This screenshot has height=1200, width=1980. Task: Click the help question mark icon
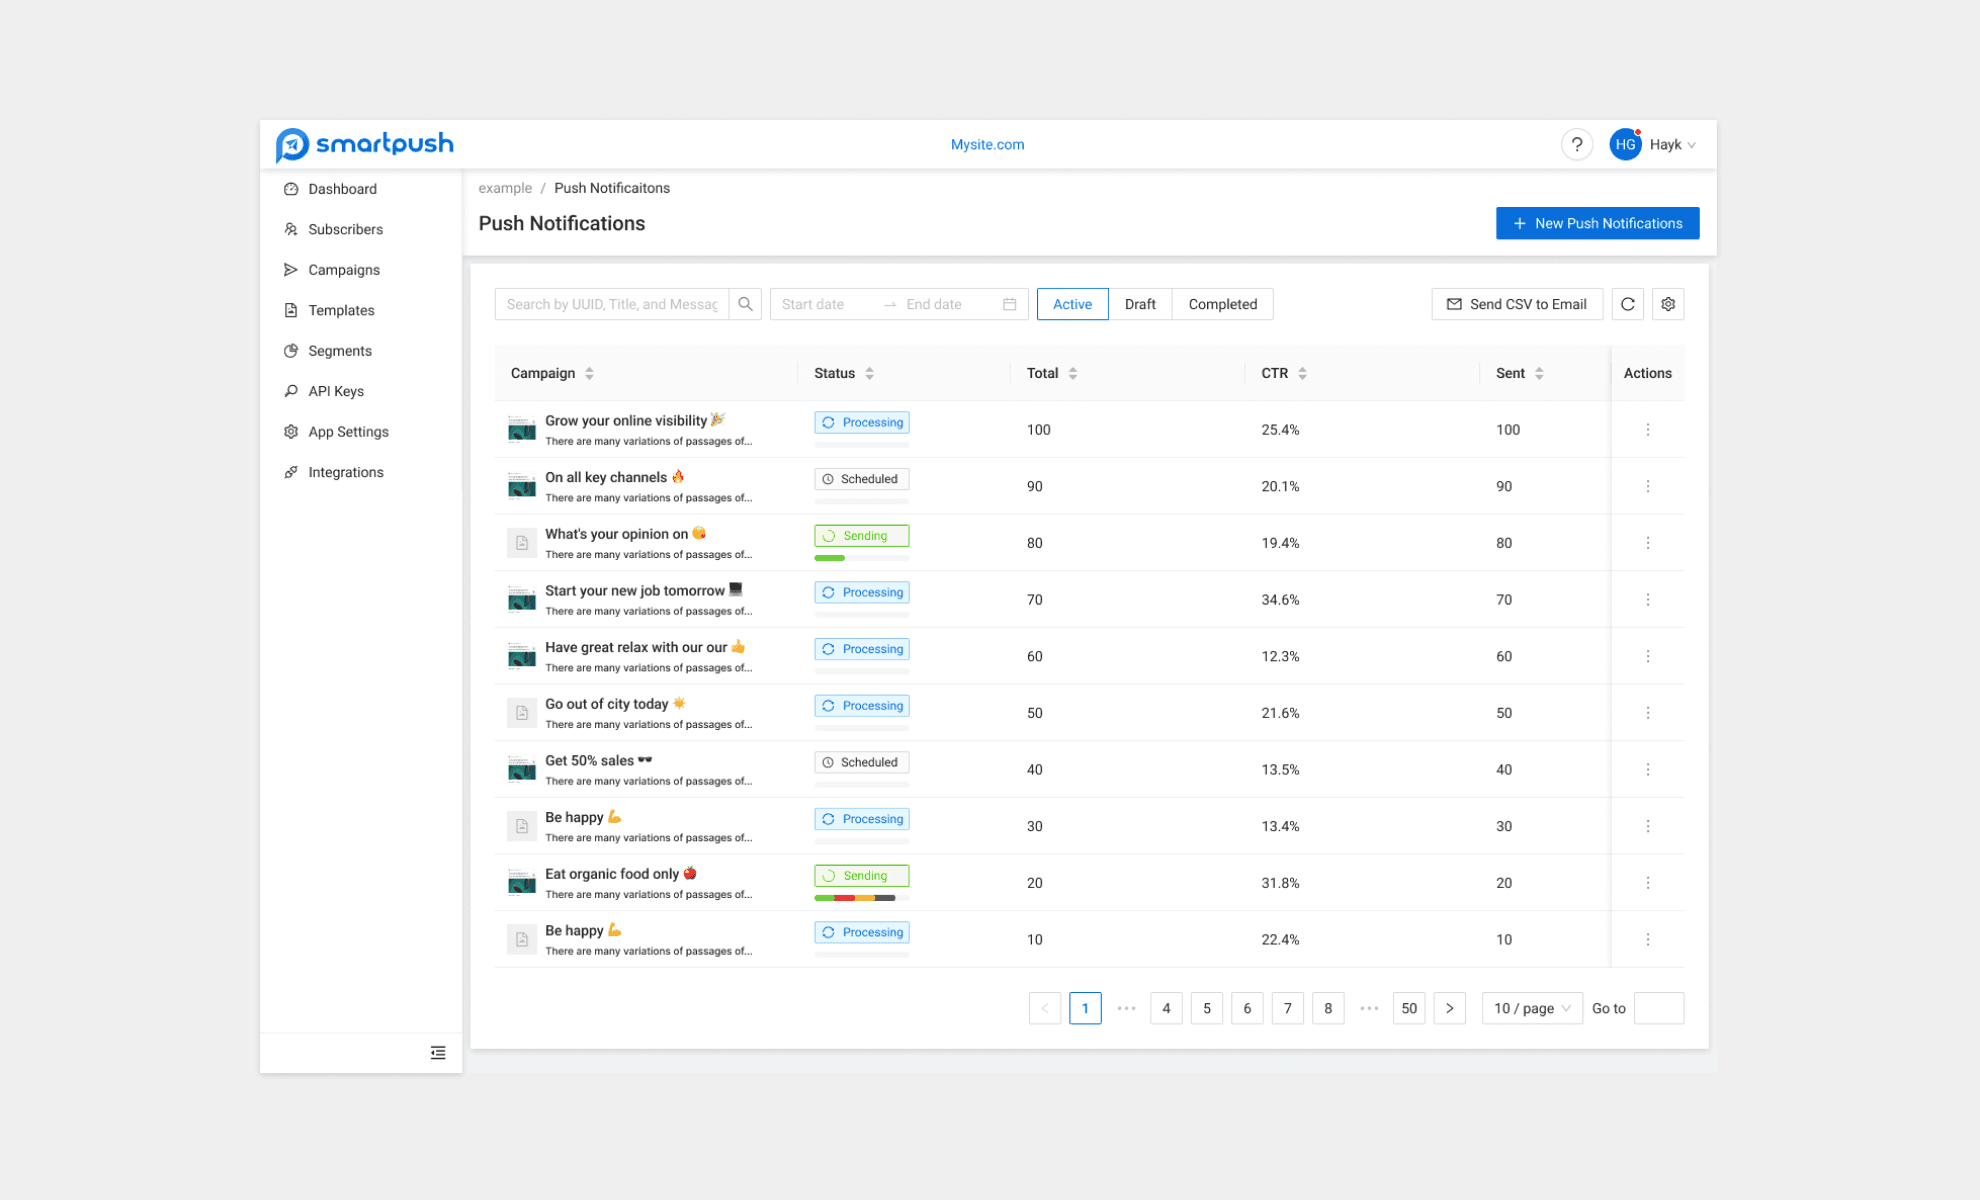point(1576,145)
